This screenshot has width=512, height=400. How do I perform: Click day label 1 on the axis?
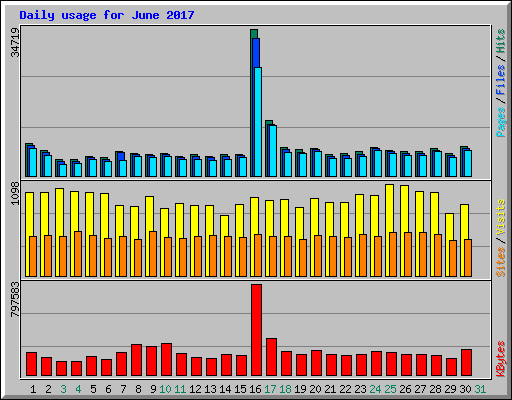[33, 389]
